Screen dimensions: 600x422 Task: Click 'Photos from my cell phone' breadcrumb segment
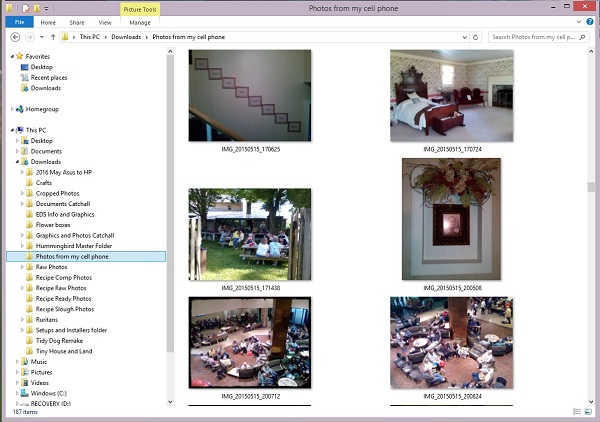point(188,37)
